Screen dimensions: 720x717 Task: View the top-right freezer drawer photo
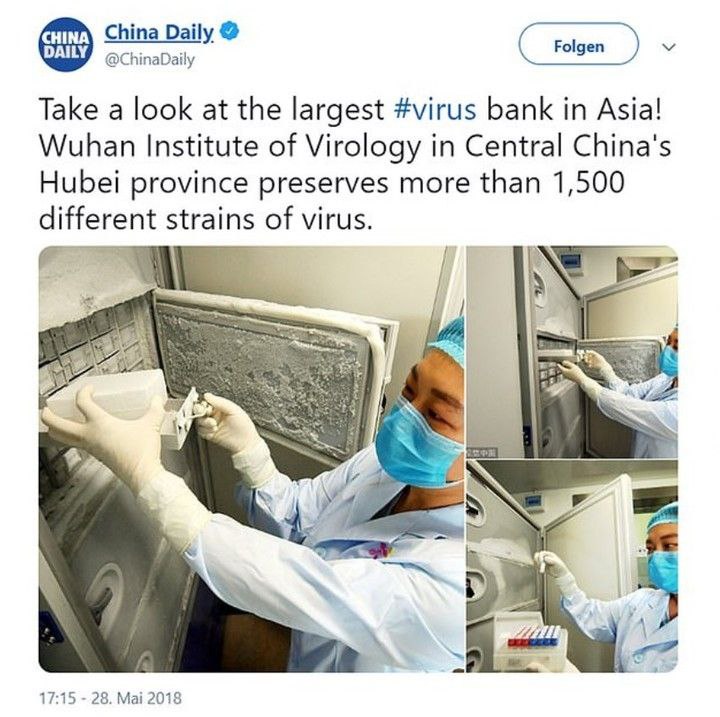click(572, 352)
